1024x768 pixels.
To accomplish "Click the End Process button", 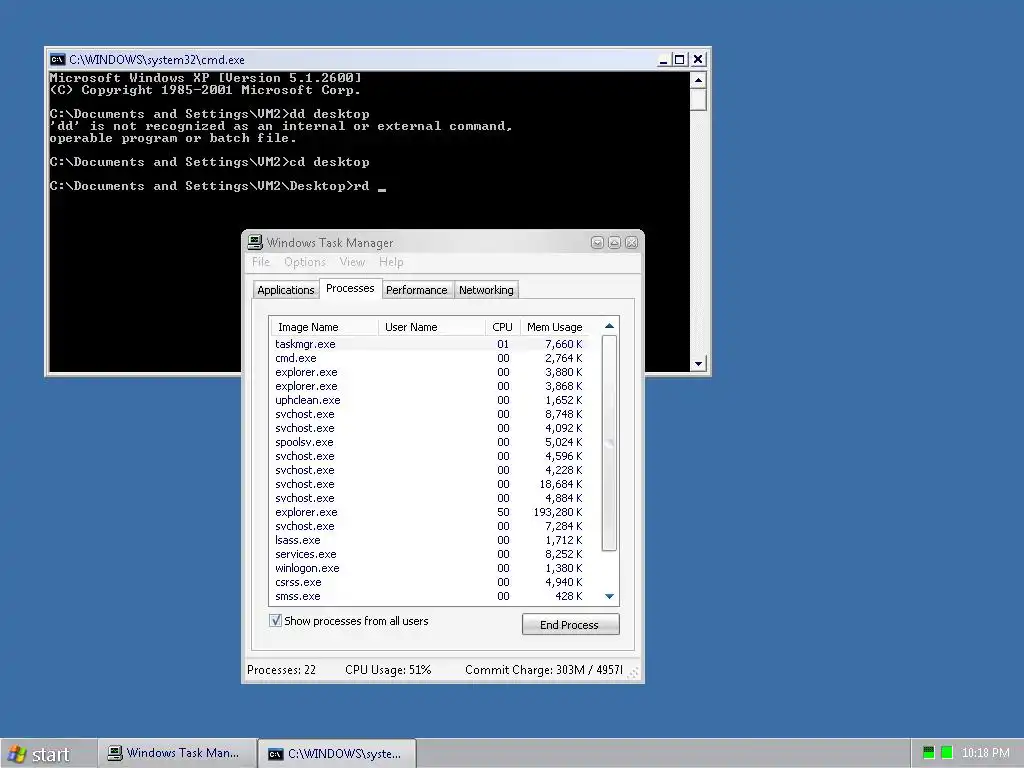I will [x=570, y=624].
